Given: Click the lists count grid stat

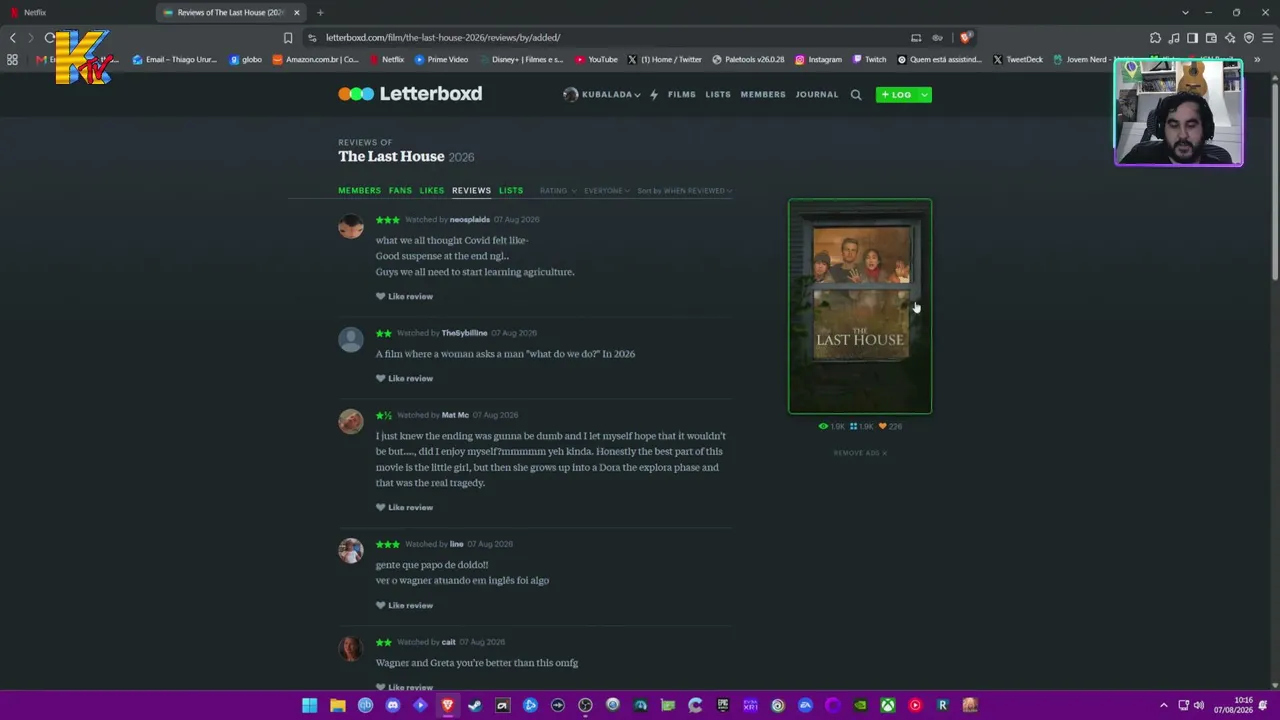Looking at the screenshot, I should click(x=861, y=426).
